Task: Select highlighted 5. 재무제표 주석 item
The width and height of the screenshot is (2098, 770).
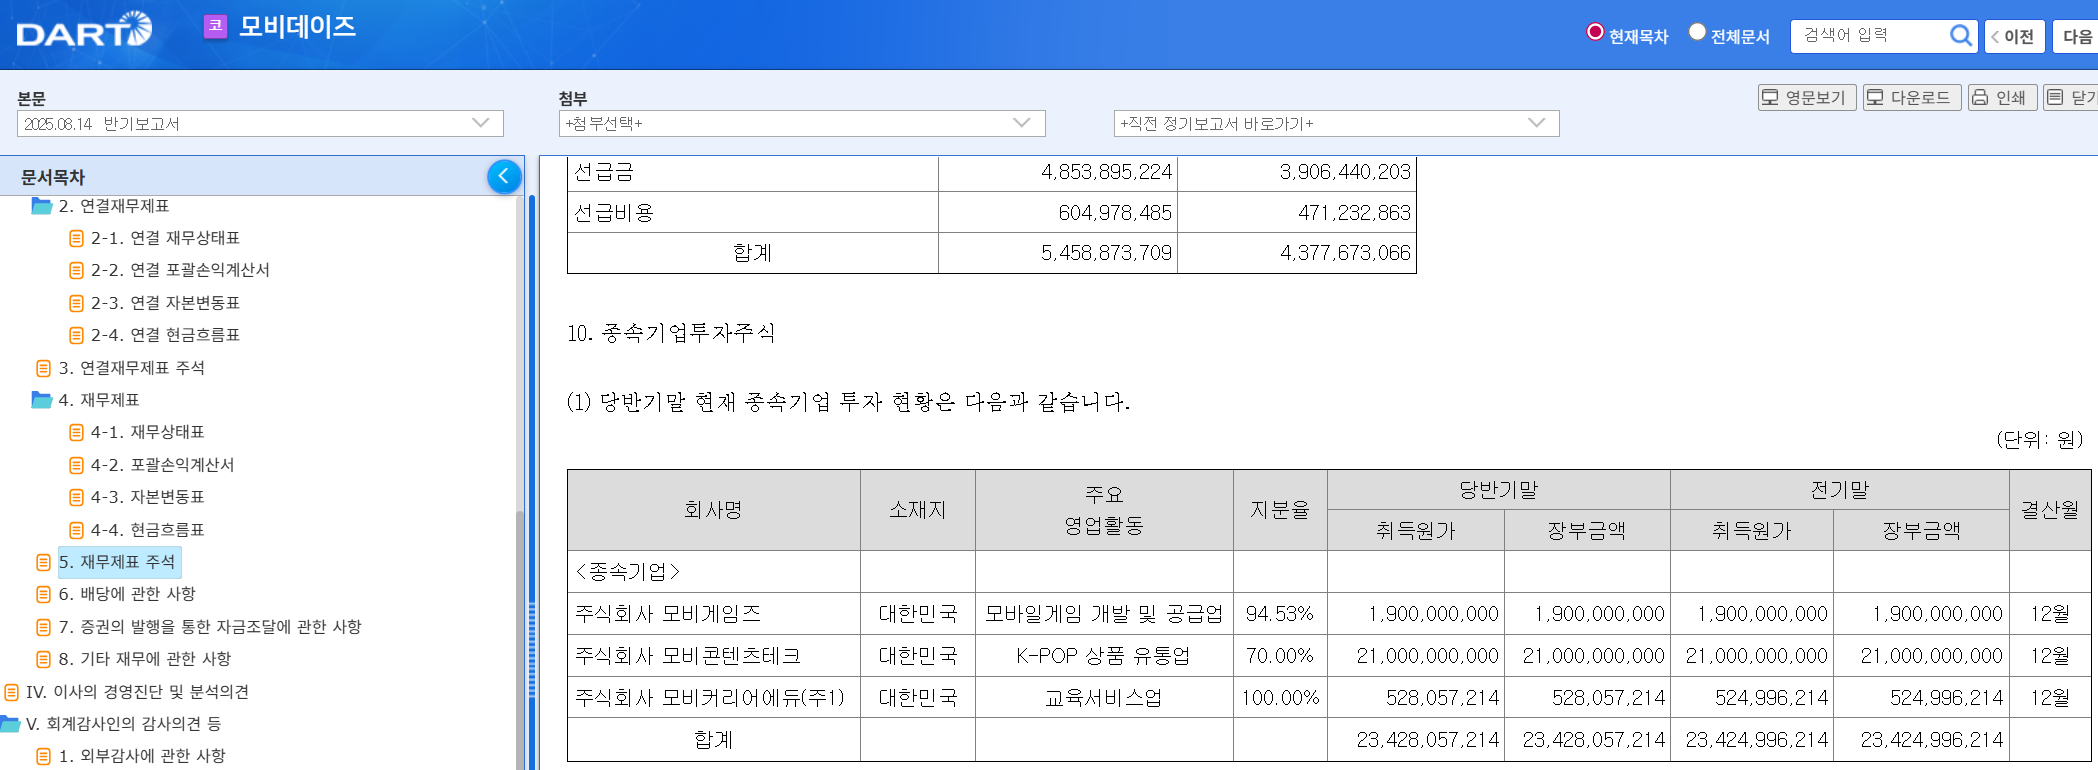Action: click(119, 562)
